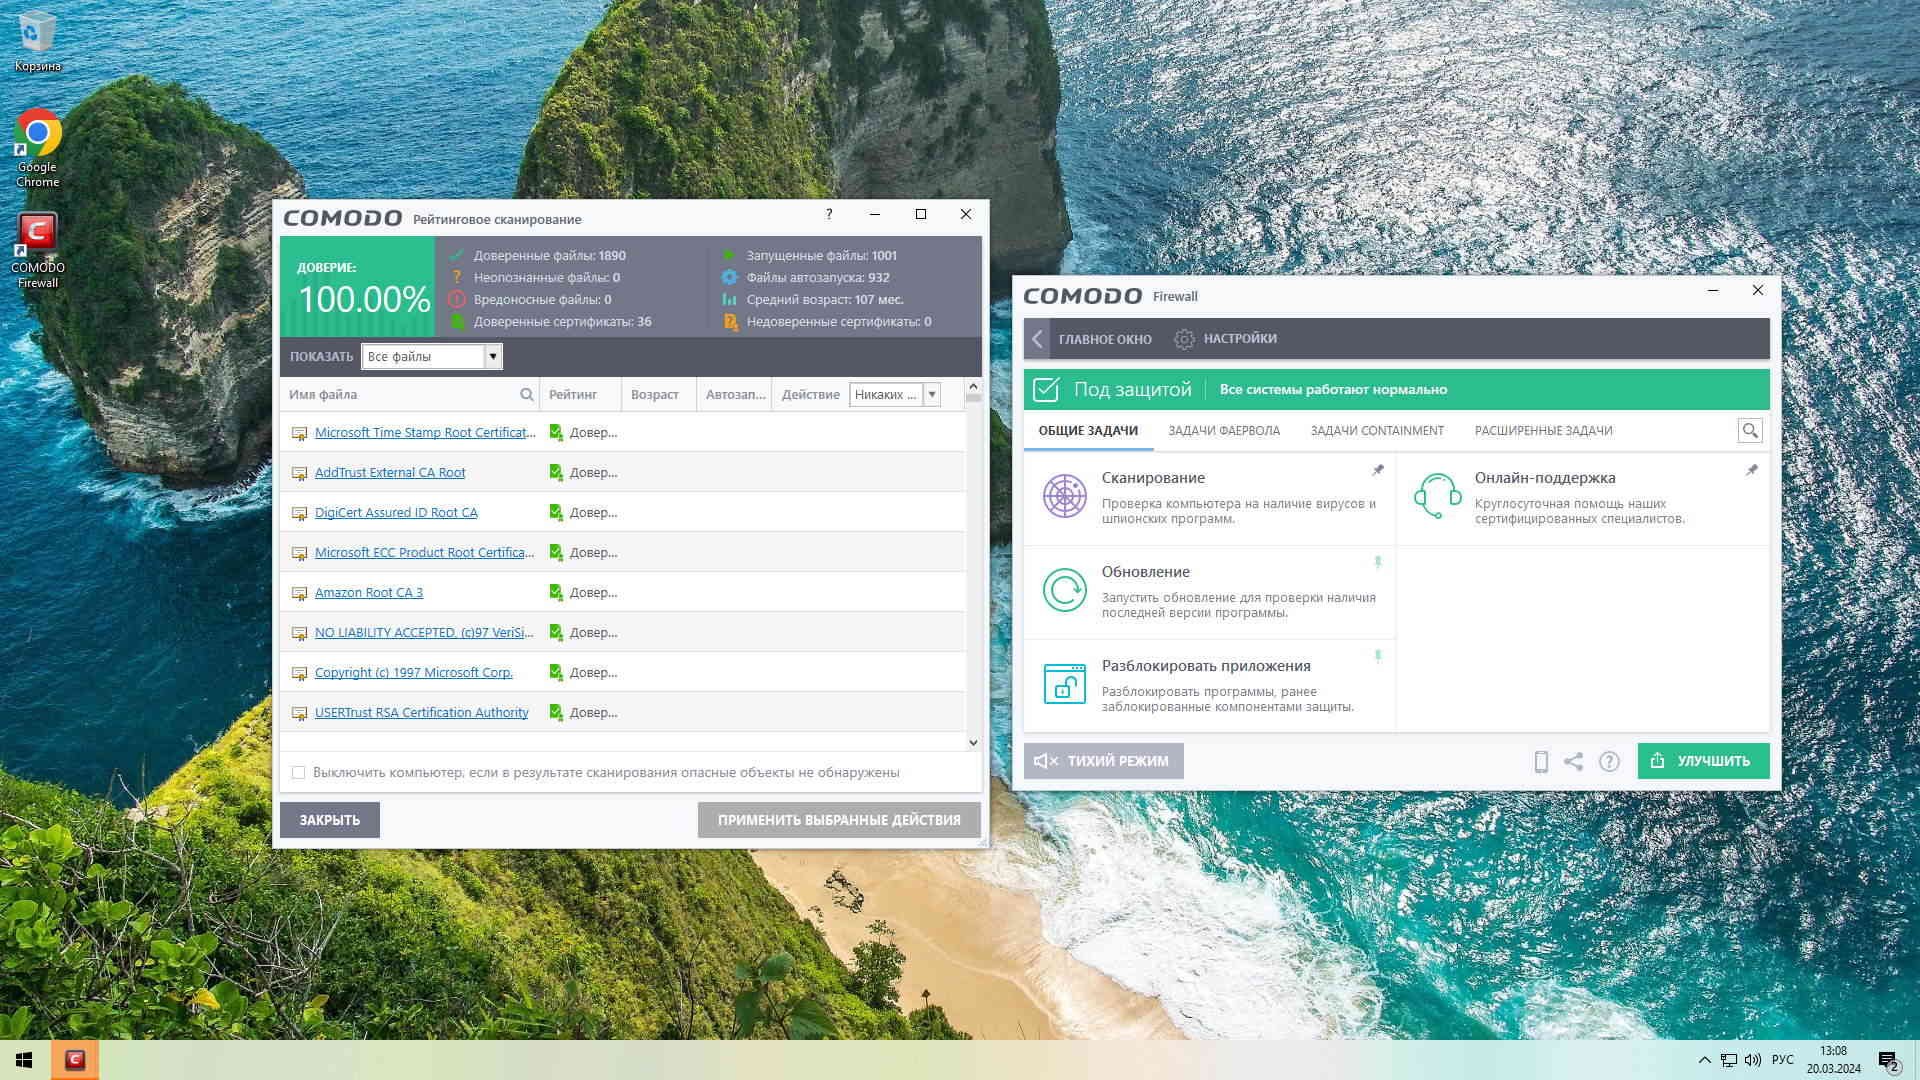This screenshot has height=1080, width=1920.
Task: Switch to 'Задачи фаервола' tab
Action: 1223,431
